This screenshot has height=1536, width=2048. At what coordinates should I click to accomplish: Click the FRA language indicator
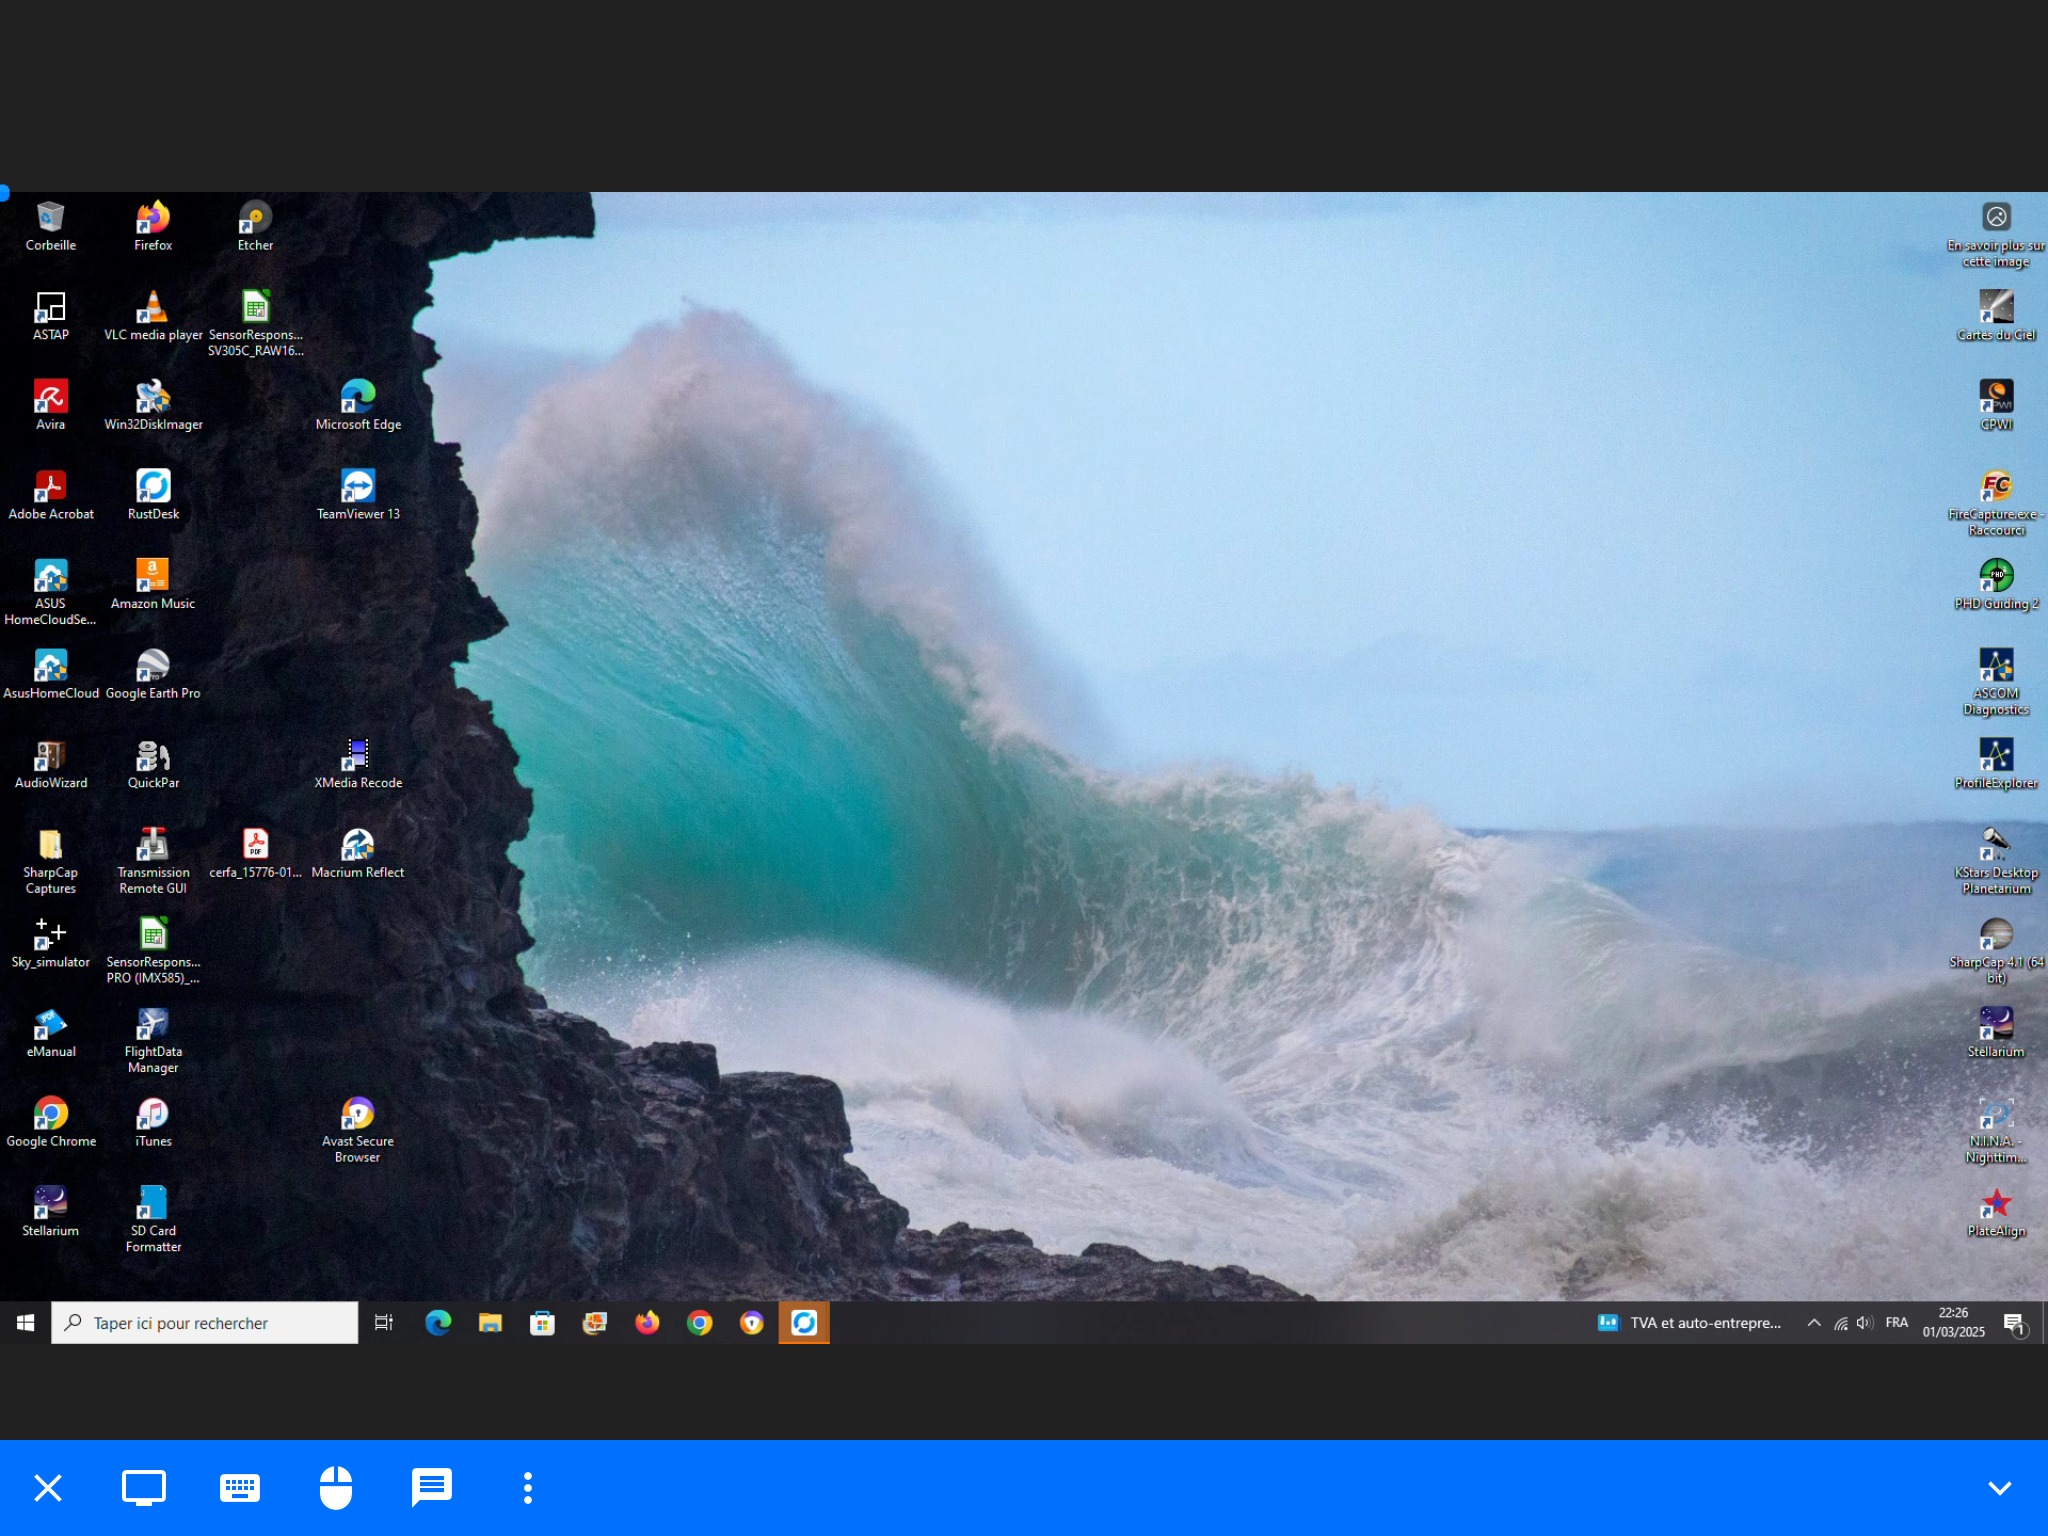click(x=1896, y=1323)
